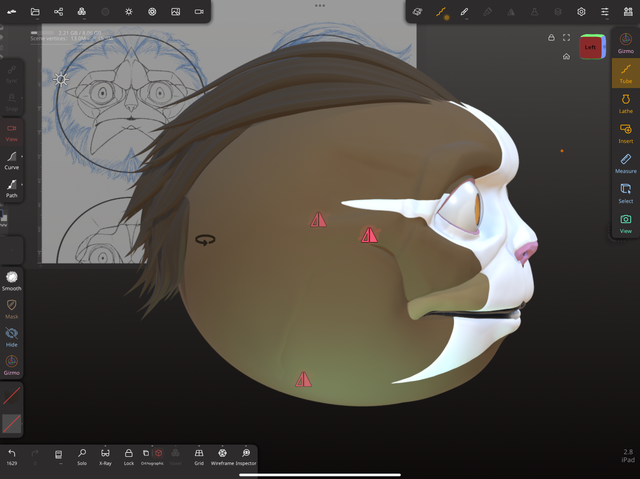The image size is (640, 479).
Task: Toggle Wireframe display
Action: tap(222, 456)
